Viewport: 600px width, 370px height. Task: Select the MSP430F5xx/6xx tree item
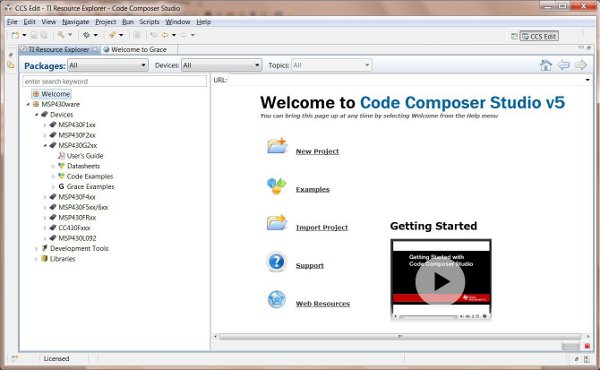click(x=83, y=207)
